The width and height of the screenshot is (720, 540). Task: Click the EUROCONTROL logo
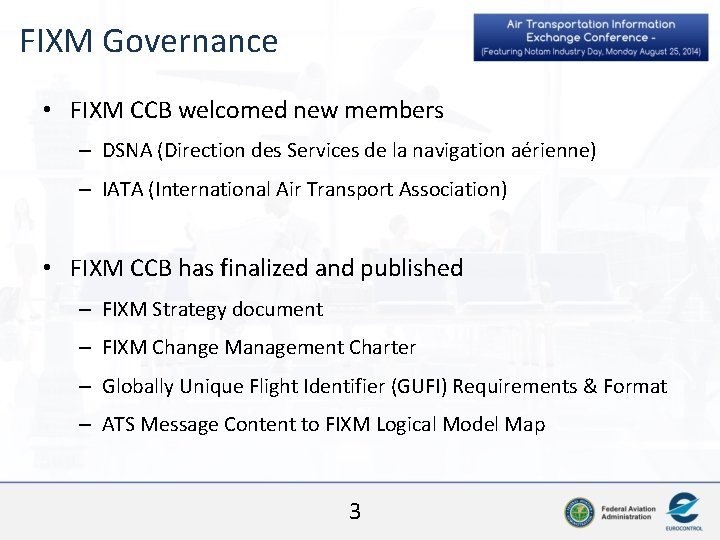[x=684, y=512]
